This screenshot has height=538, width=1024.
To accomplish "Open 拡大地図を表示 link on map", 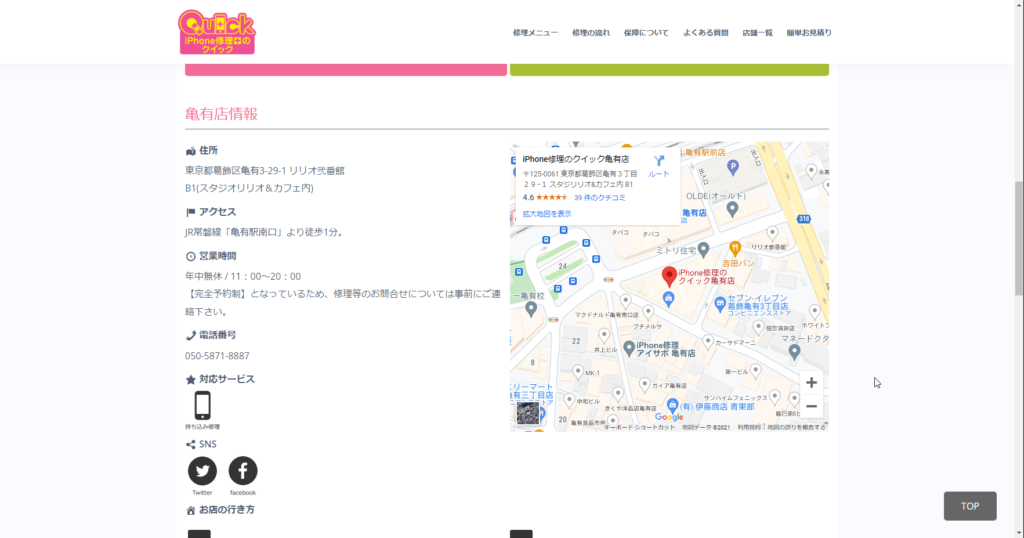I will tap(547, 214).
